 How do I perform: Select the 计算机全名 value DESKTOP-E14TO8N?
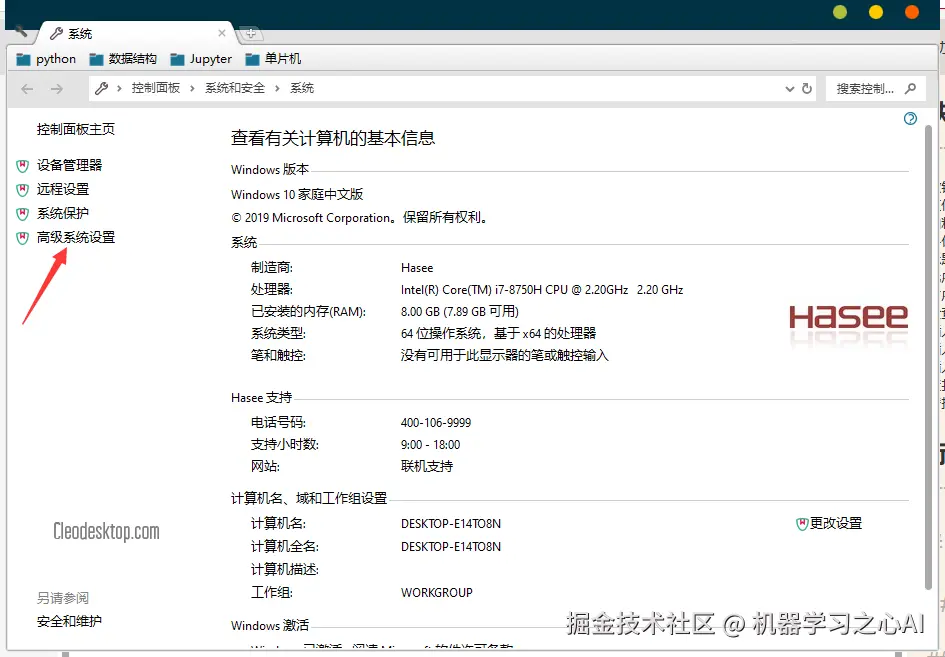click(451, 547)
